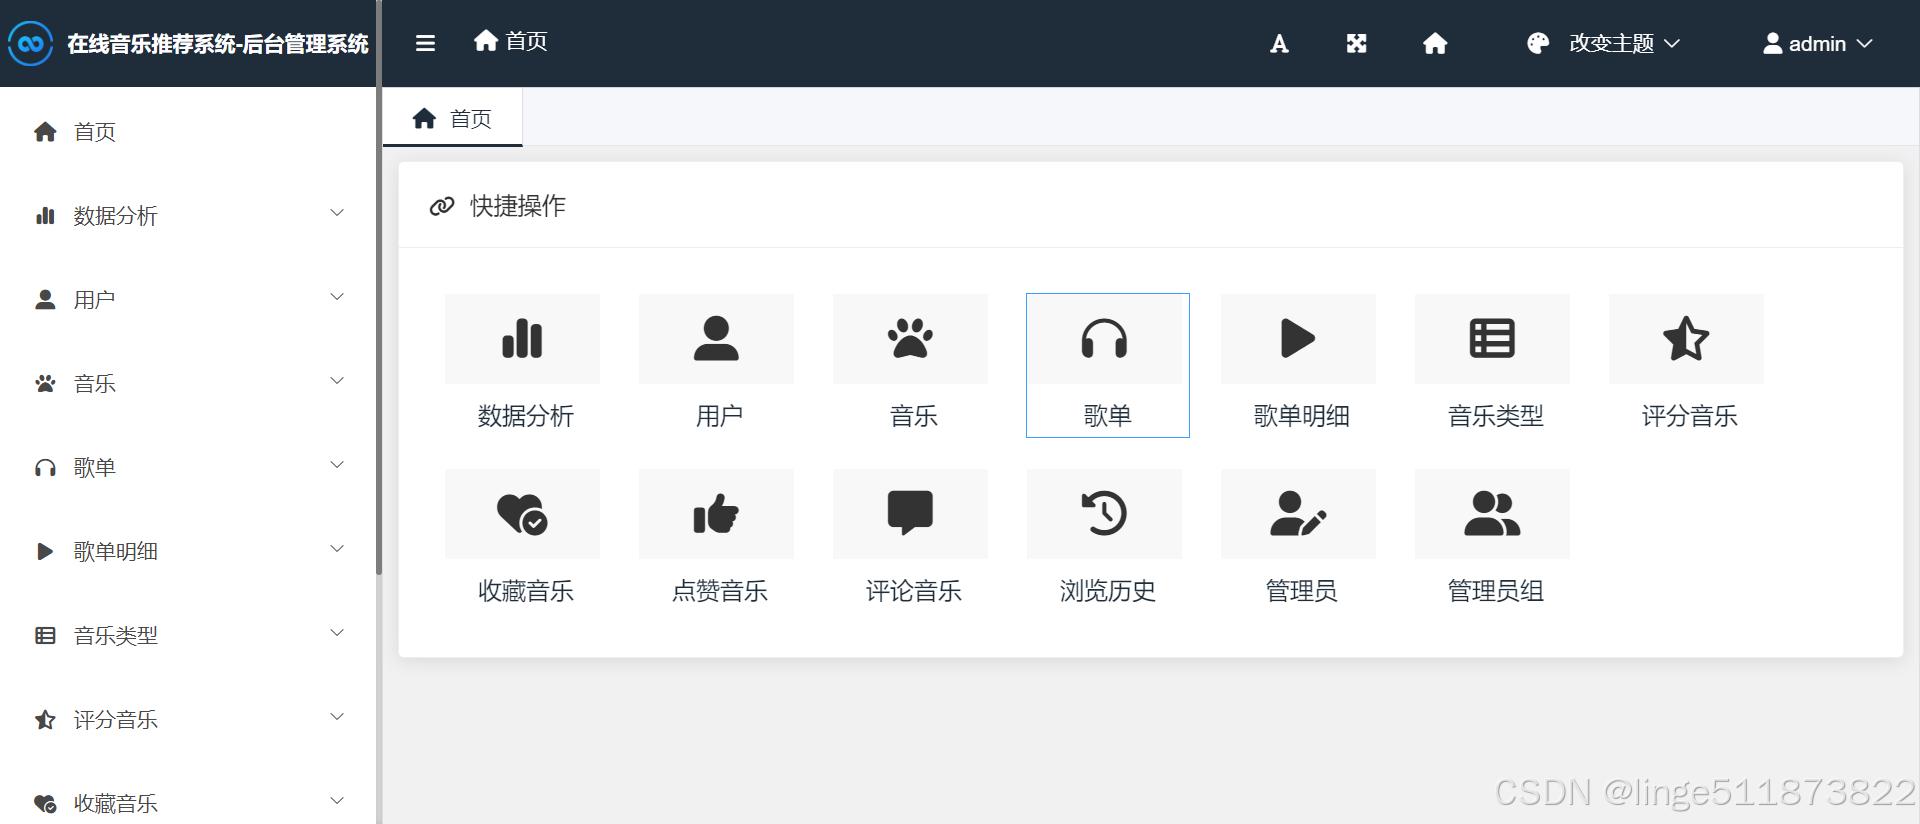Open the 收藏音乐 quick action heart tile

[522, 513]
